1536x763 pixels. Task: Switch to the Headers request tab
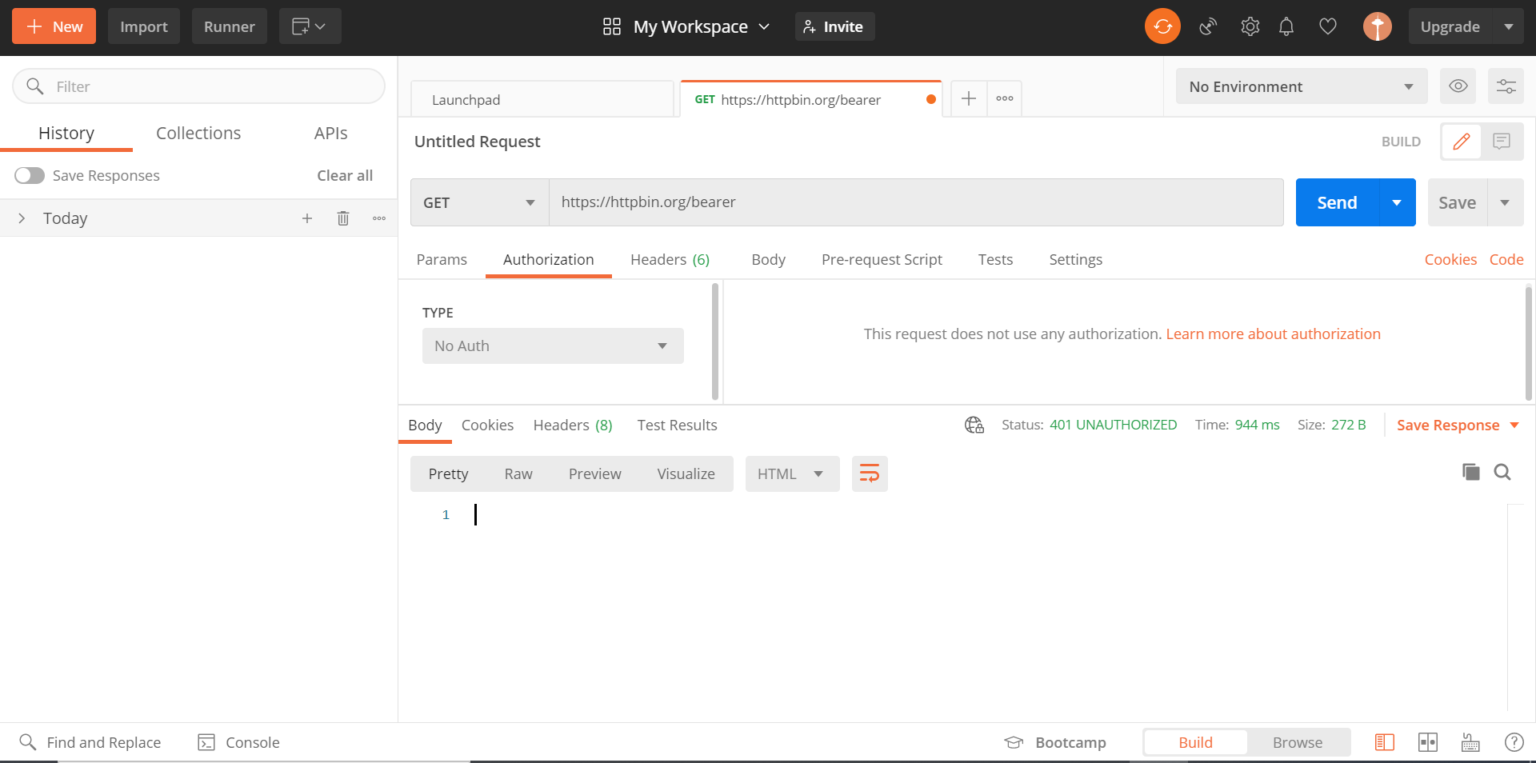660,259
